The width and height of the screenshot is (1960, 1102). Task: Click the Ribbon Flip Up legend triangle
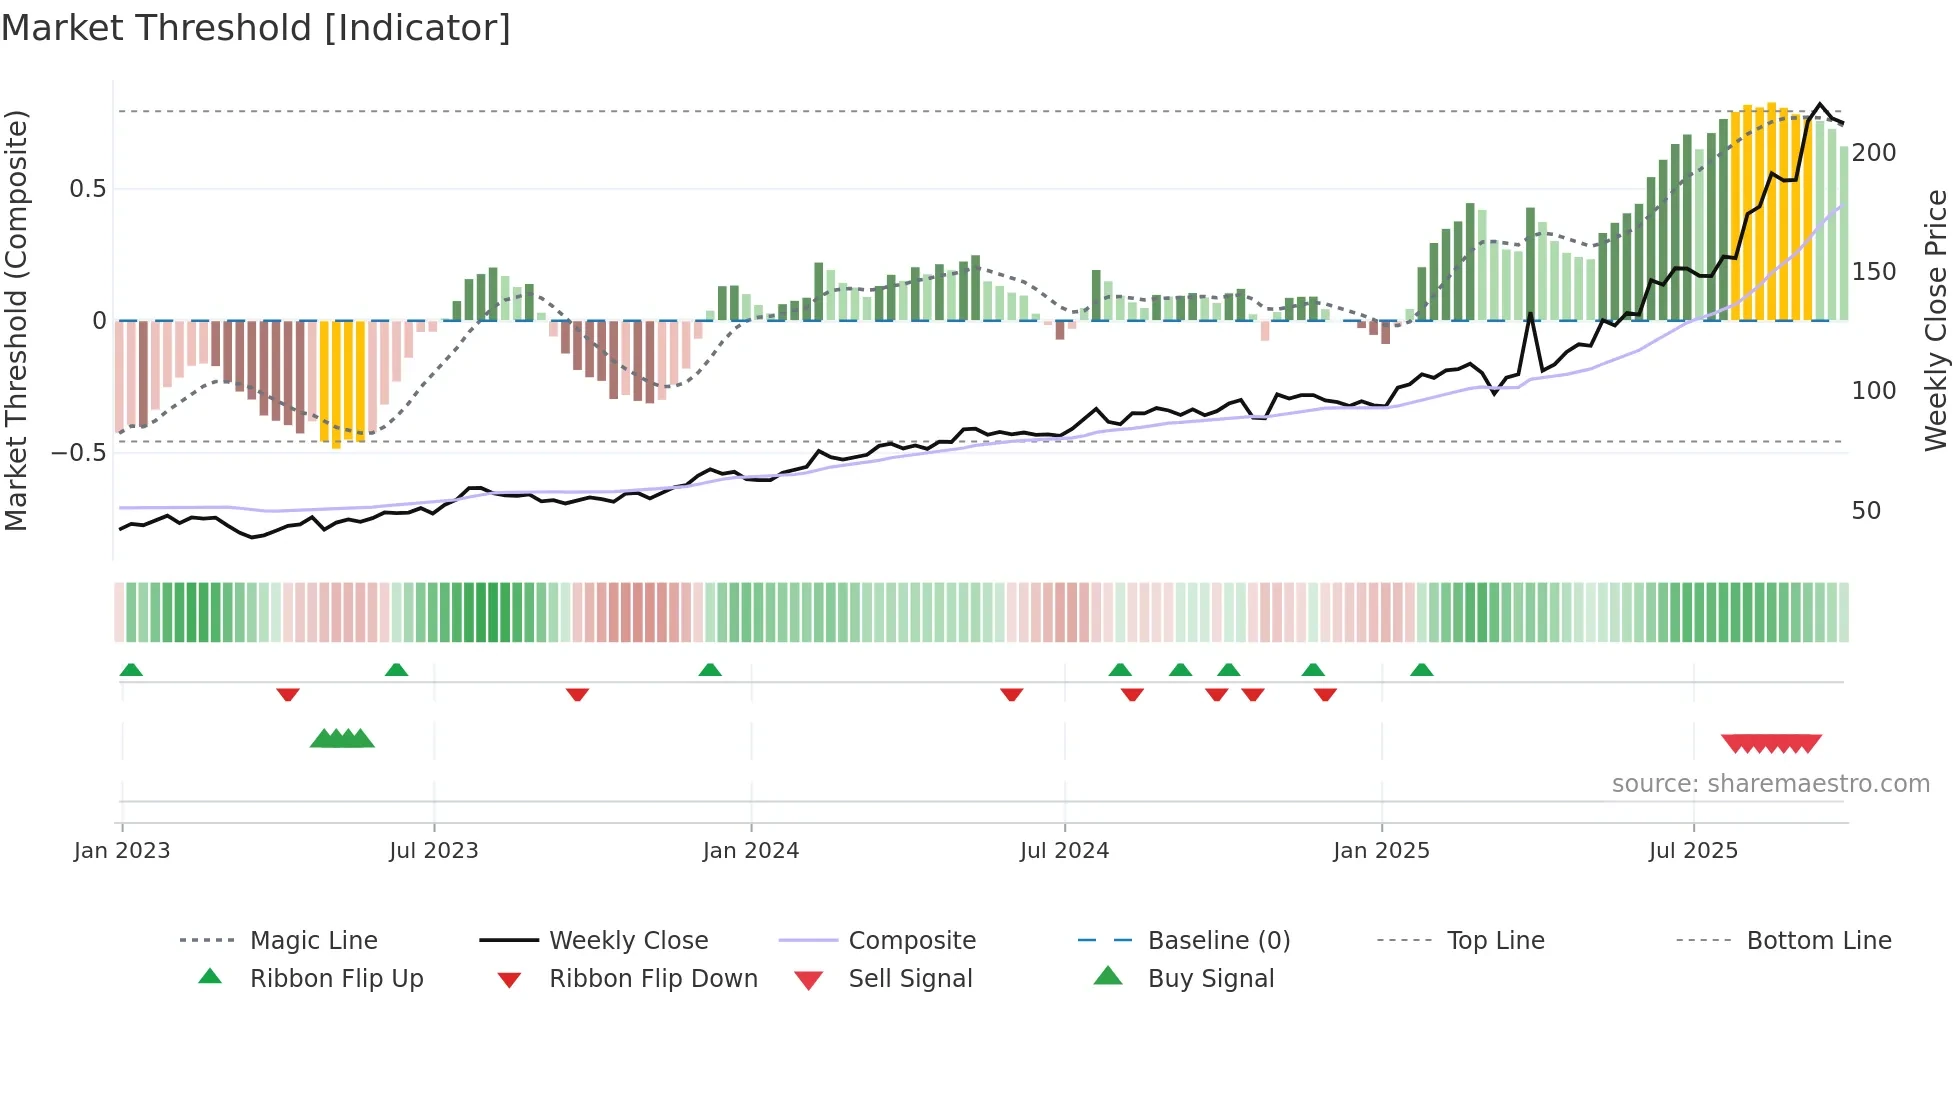[210, 977]
